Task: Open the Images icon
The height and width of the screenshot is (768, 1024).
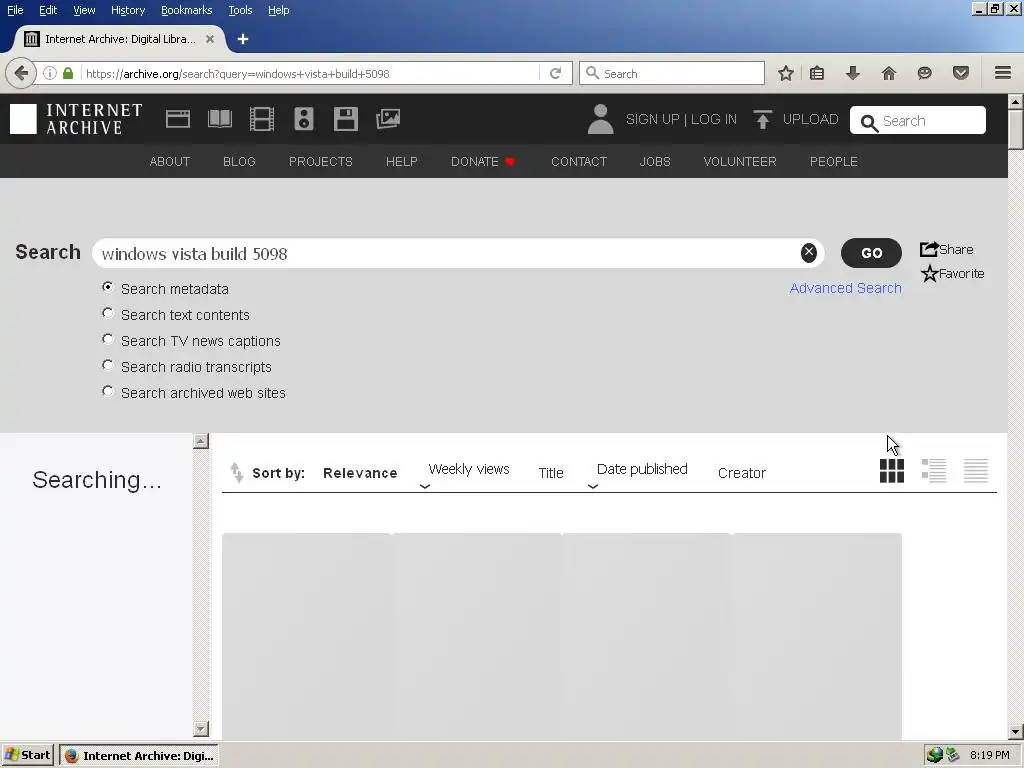Action: point(388,119)
